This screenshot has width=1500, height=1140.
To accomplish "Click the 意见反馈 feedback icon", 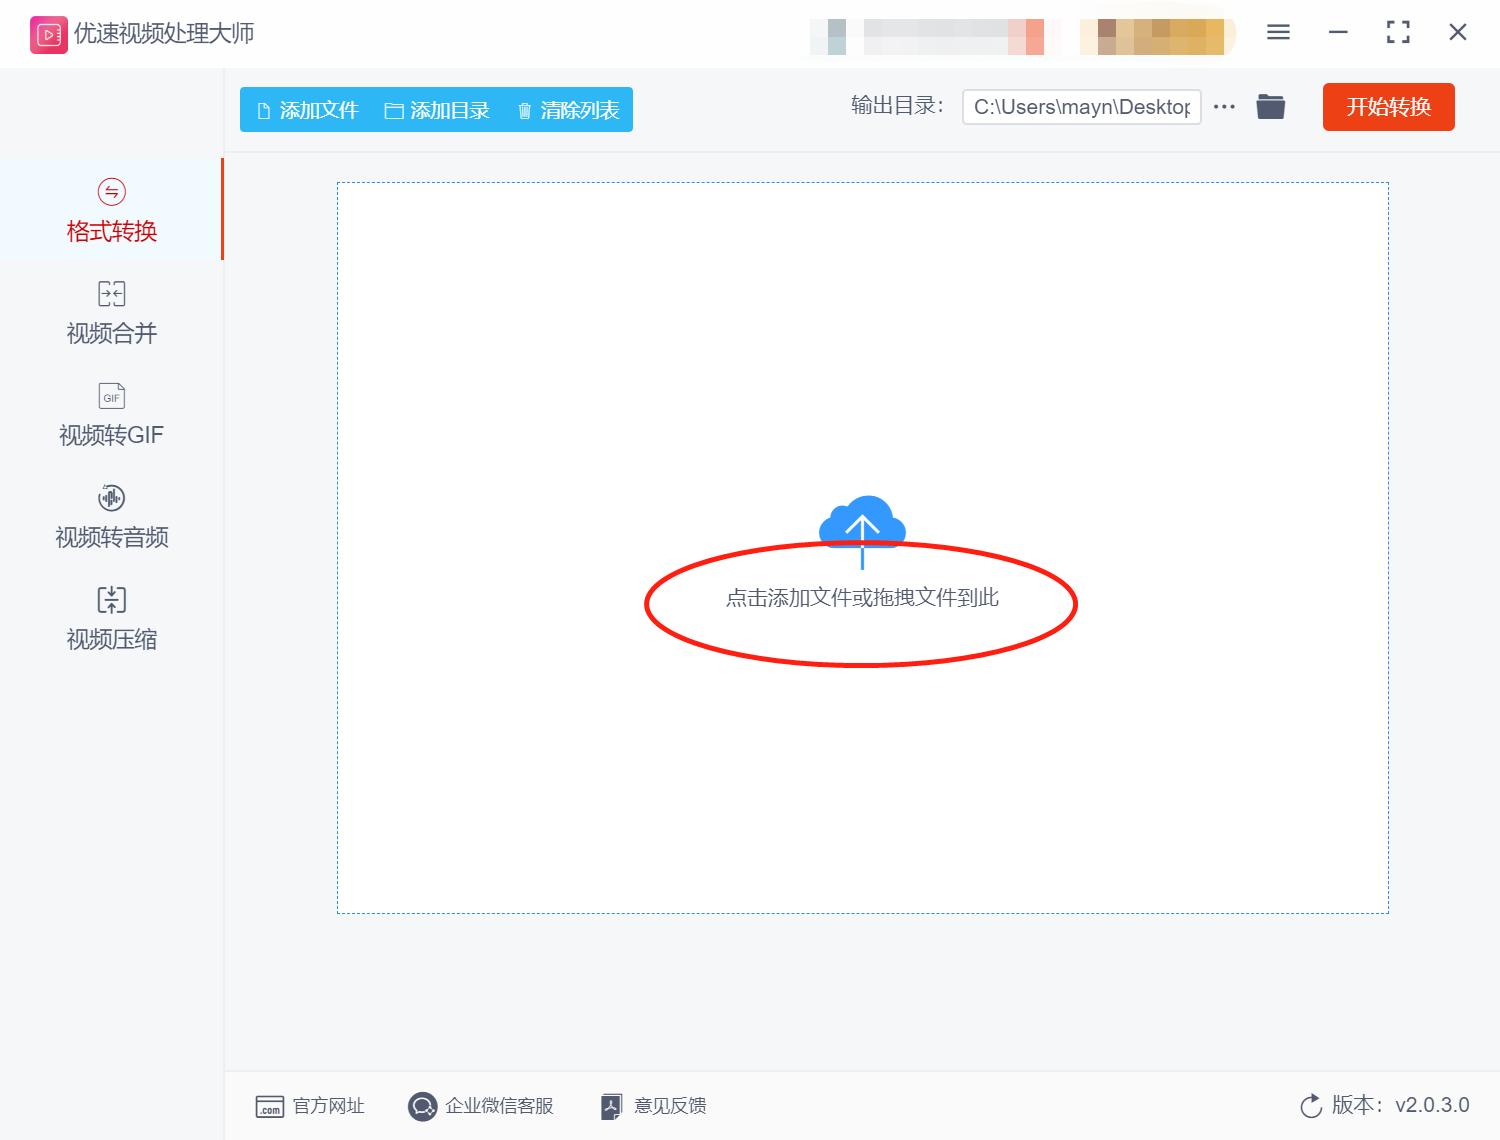I will (611, 1106).
